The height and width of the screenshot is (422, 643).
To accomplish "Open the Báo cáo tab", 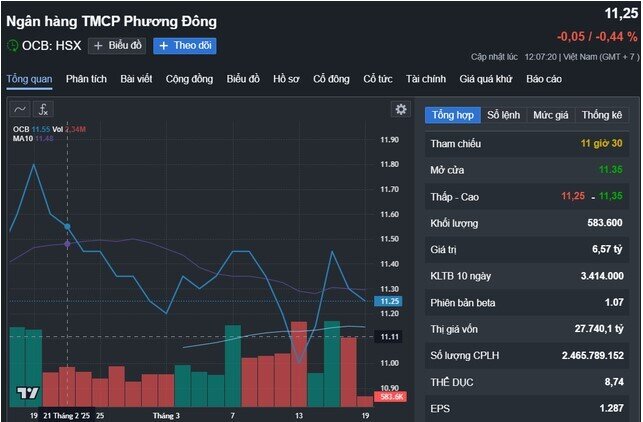I will (544, 79).
